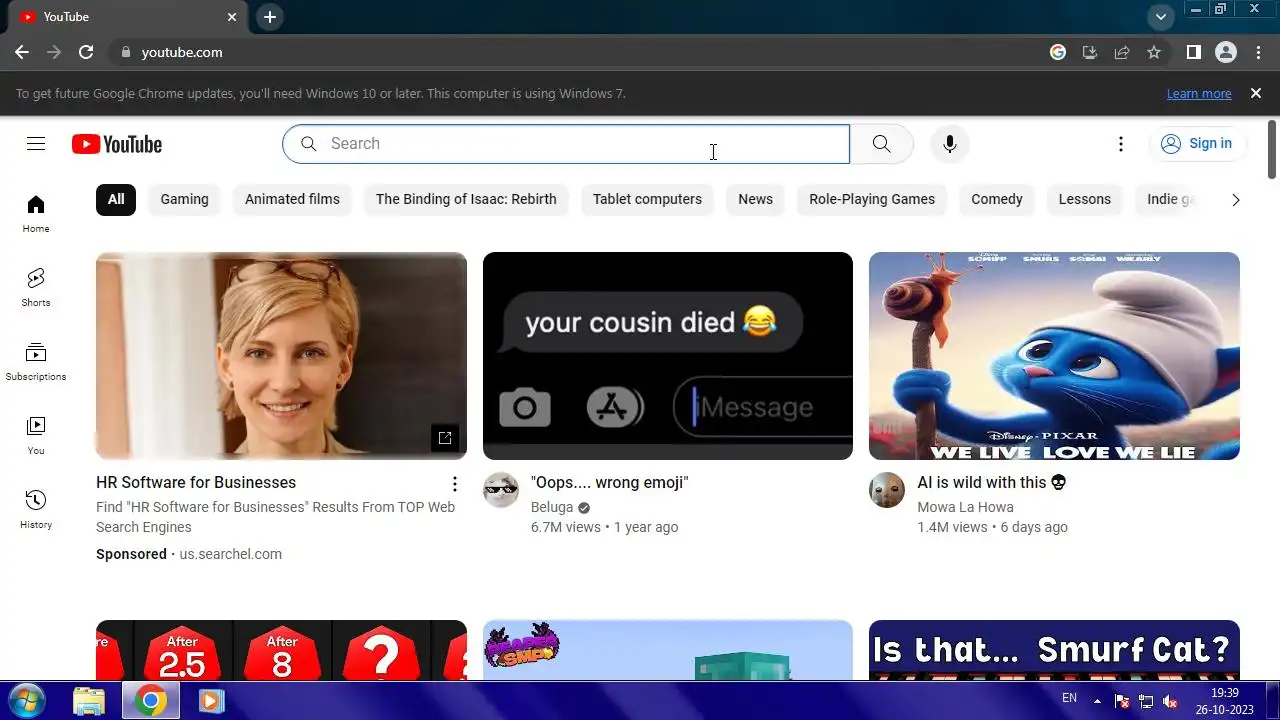Select the News chip
1280x720 pixels.
755,199
